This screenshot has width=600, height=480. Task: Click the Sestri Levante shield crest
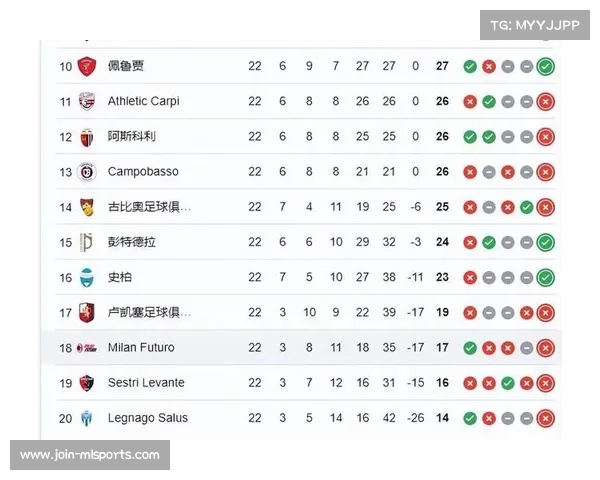coord(87,383)
